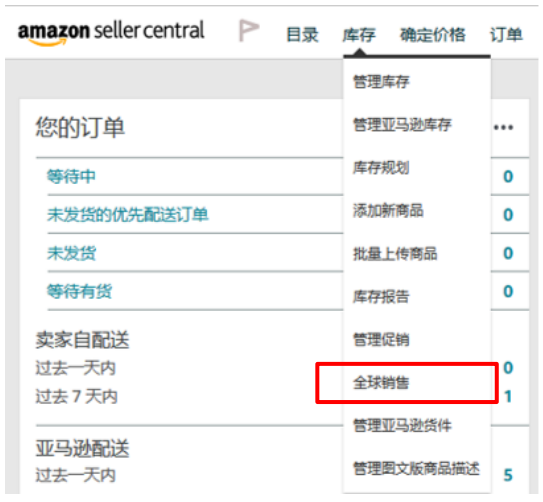This screenshot has width=543, height=502.
Task: Select 库存规划 menu entry
Action: pyautogui.click(x=381, y=168)
